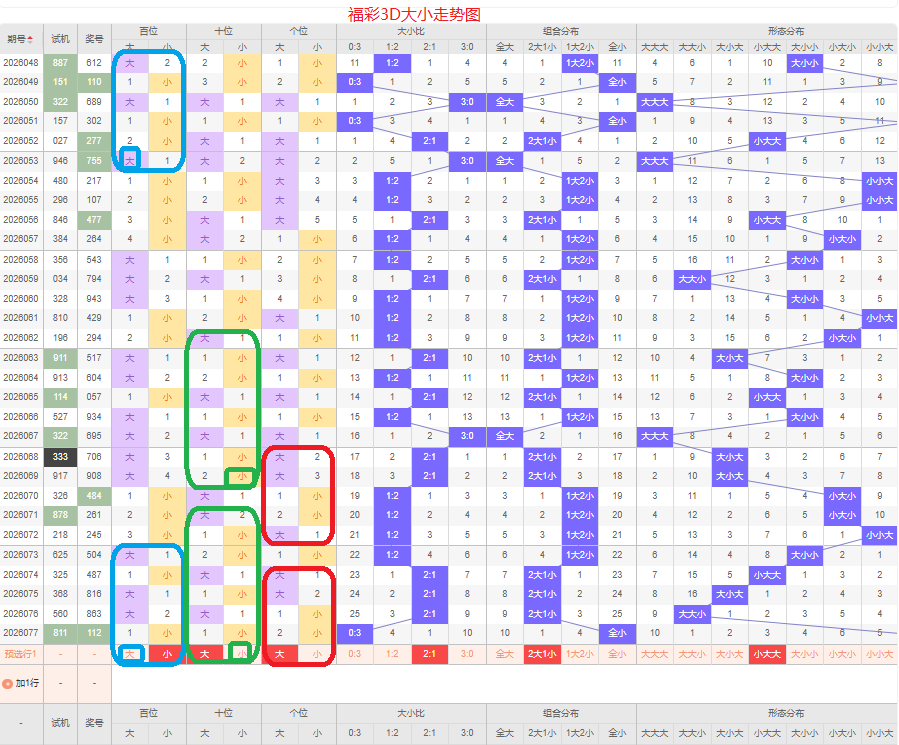Select 大大小 in the 预选行1 row
The height and width of the screenshot is (745, 899).
pyautogui.click(x=692, y=654)
